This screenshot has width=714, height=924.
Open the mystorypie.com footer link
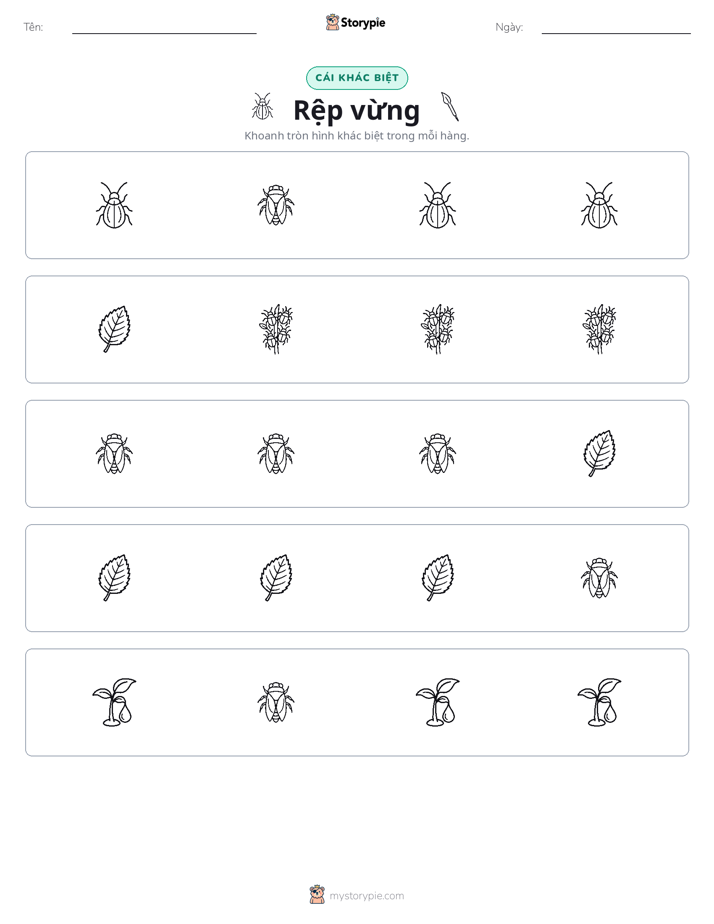[357, 895]
